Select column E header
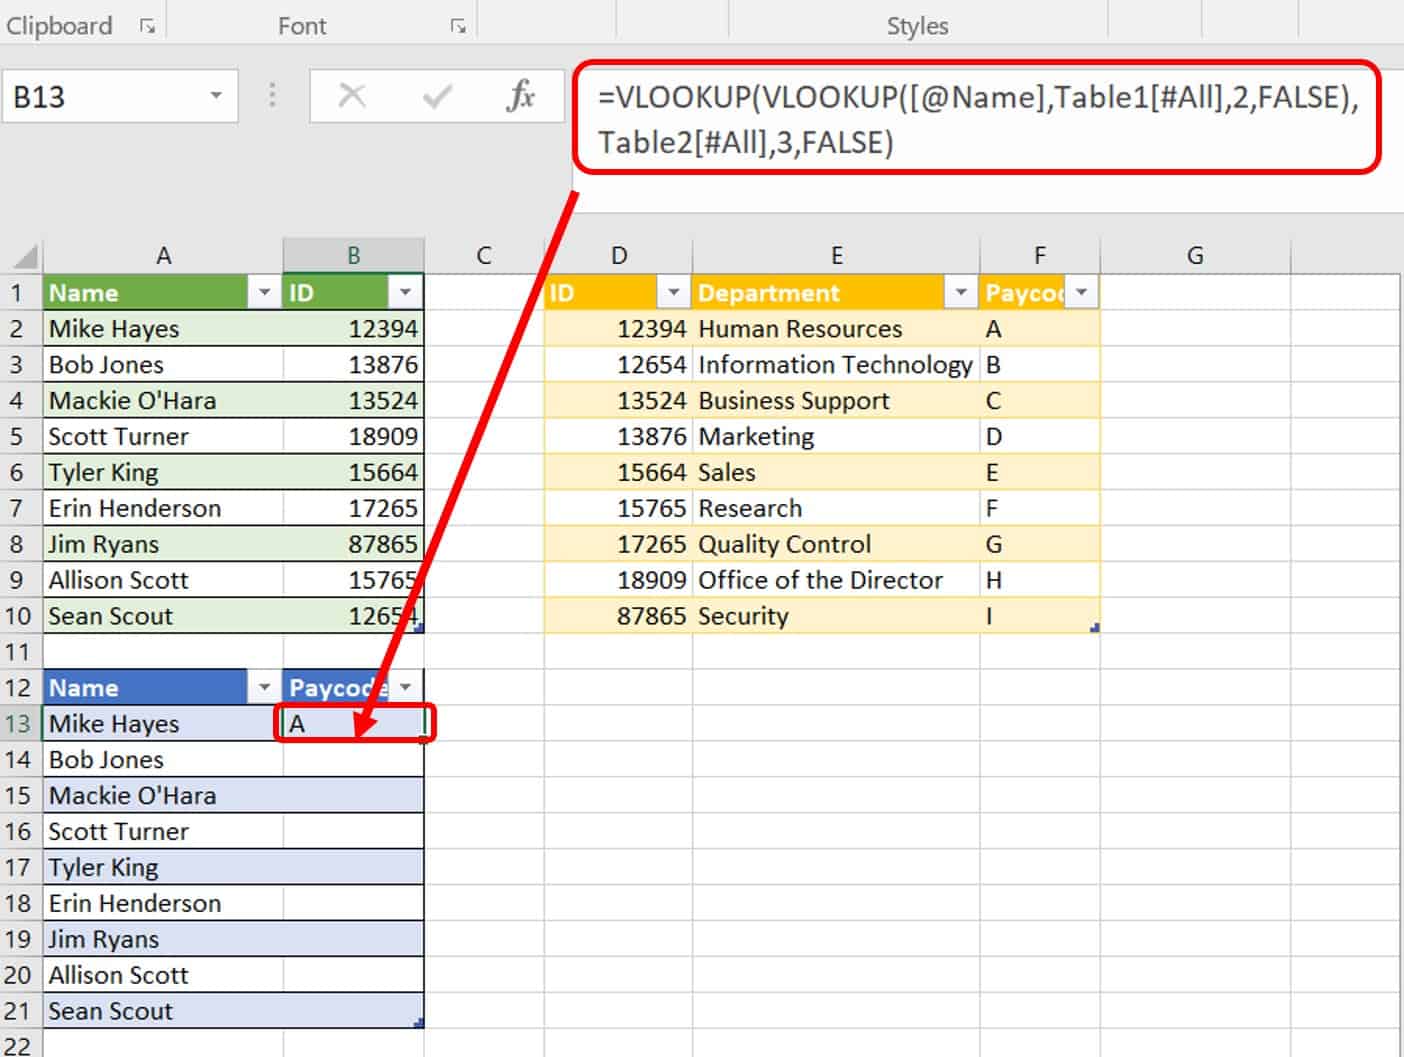 coord(836,256)
